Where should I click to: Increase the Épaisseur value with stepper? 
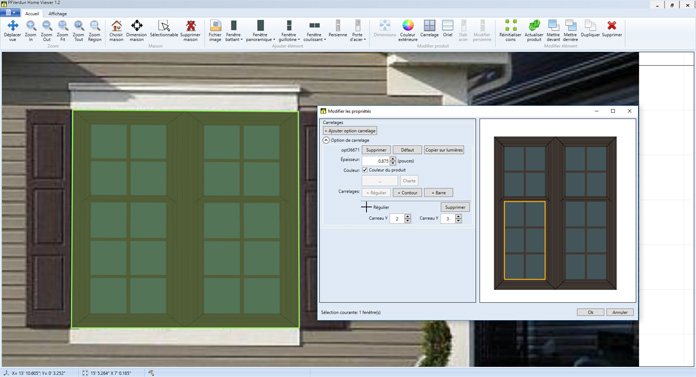392,159
